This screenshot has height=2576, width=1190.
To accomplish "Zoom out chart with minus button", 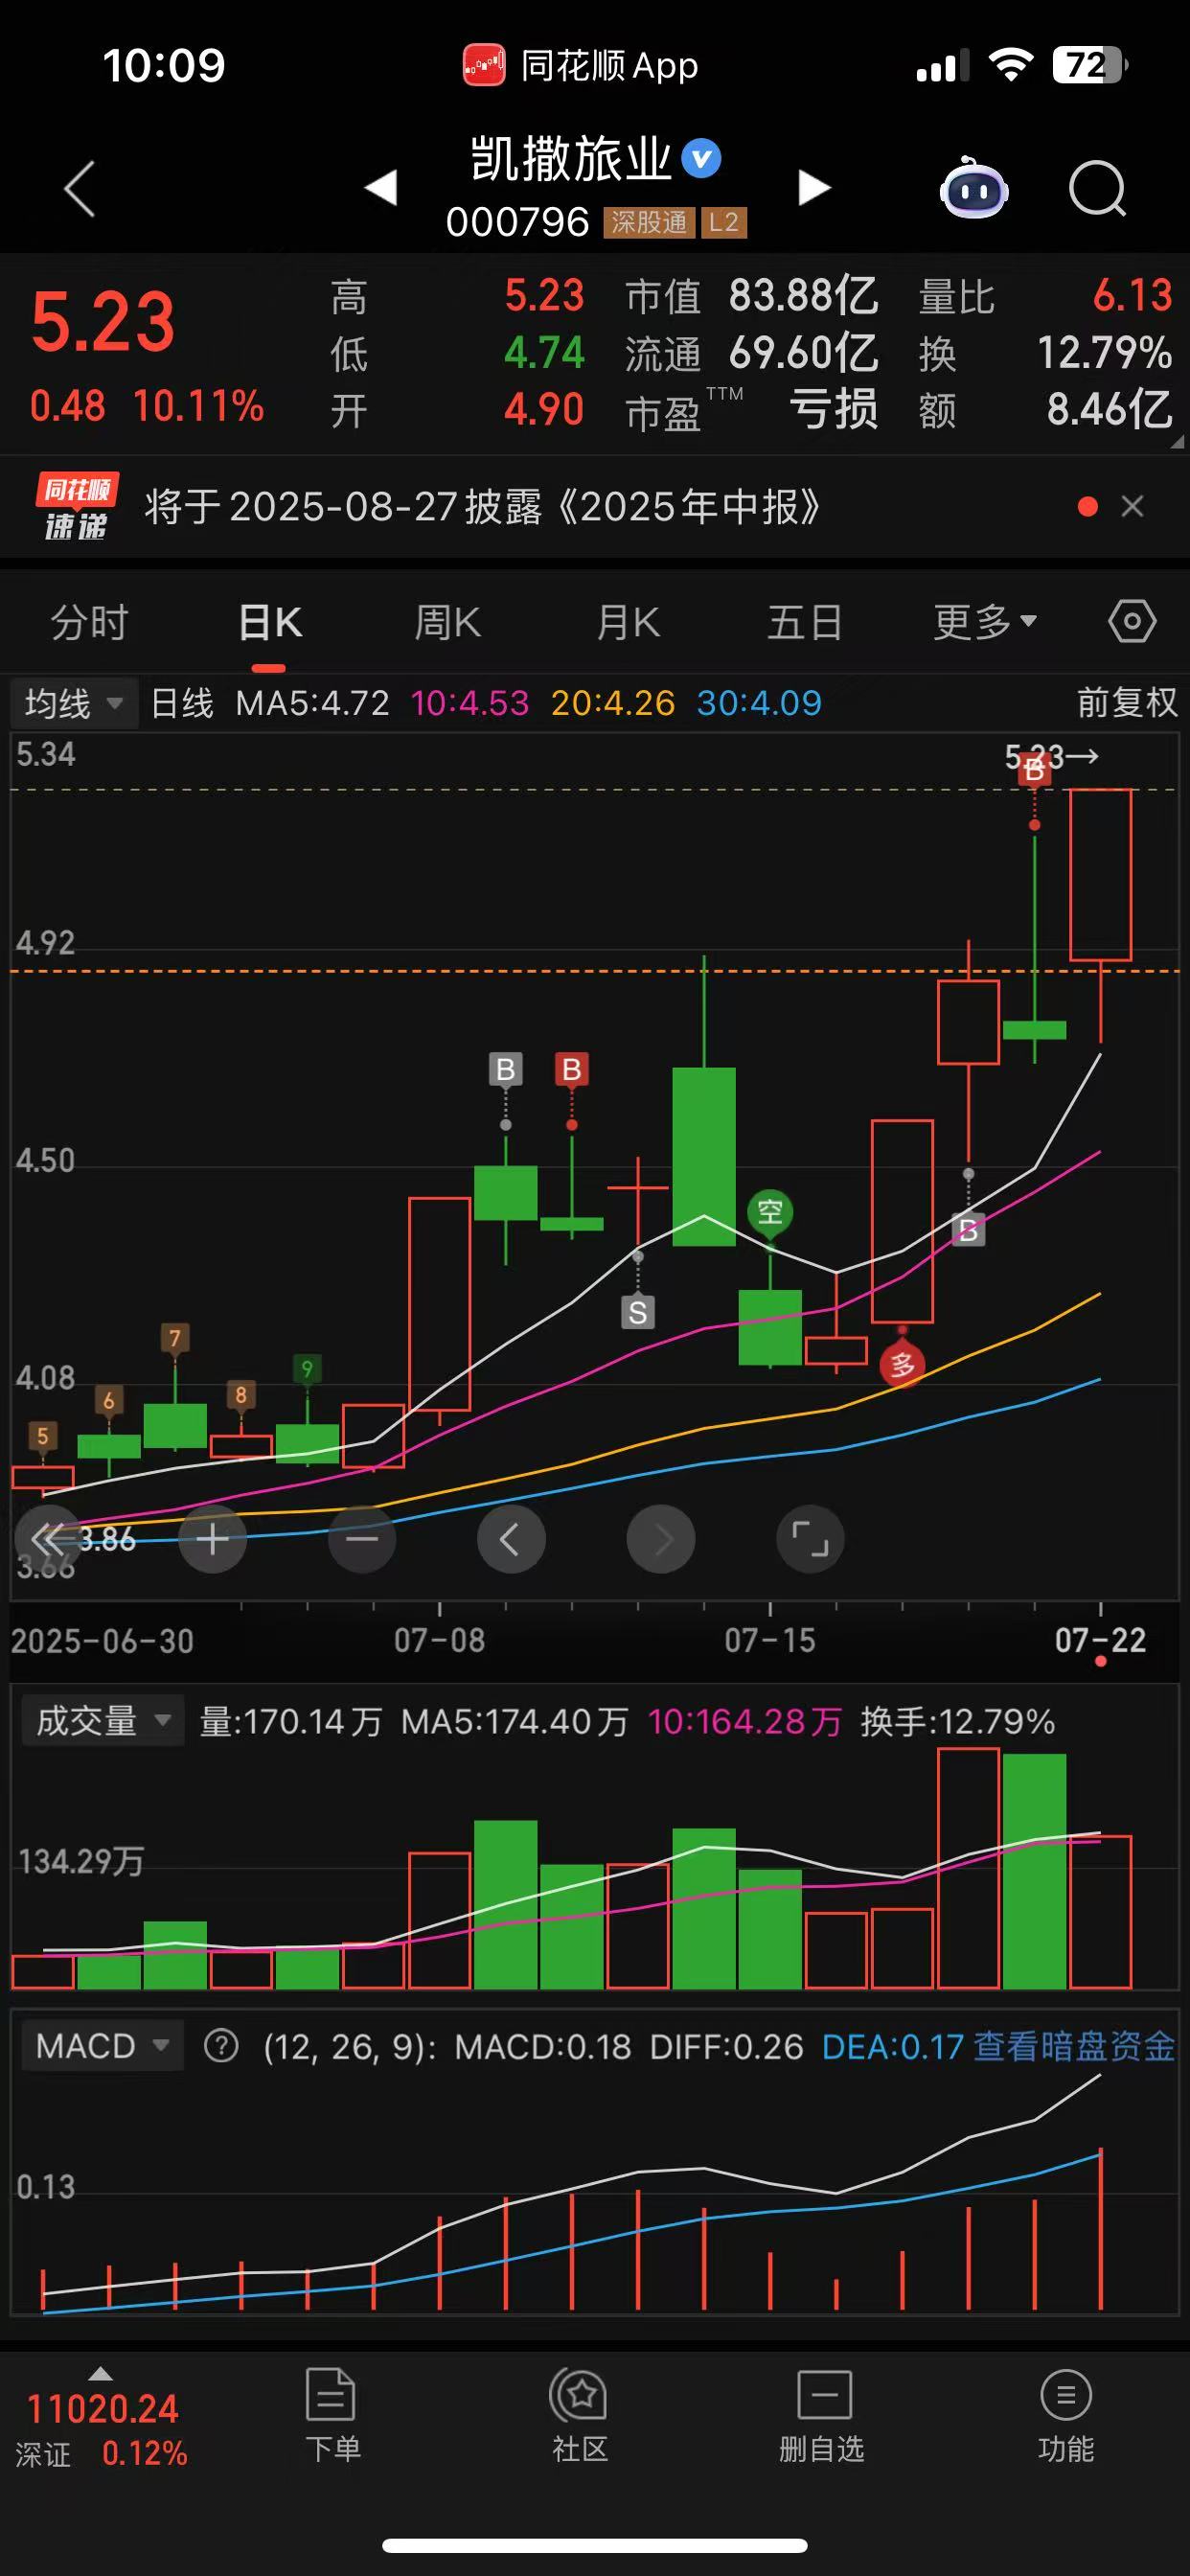I will coord(362,1539).
